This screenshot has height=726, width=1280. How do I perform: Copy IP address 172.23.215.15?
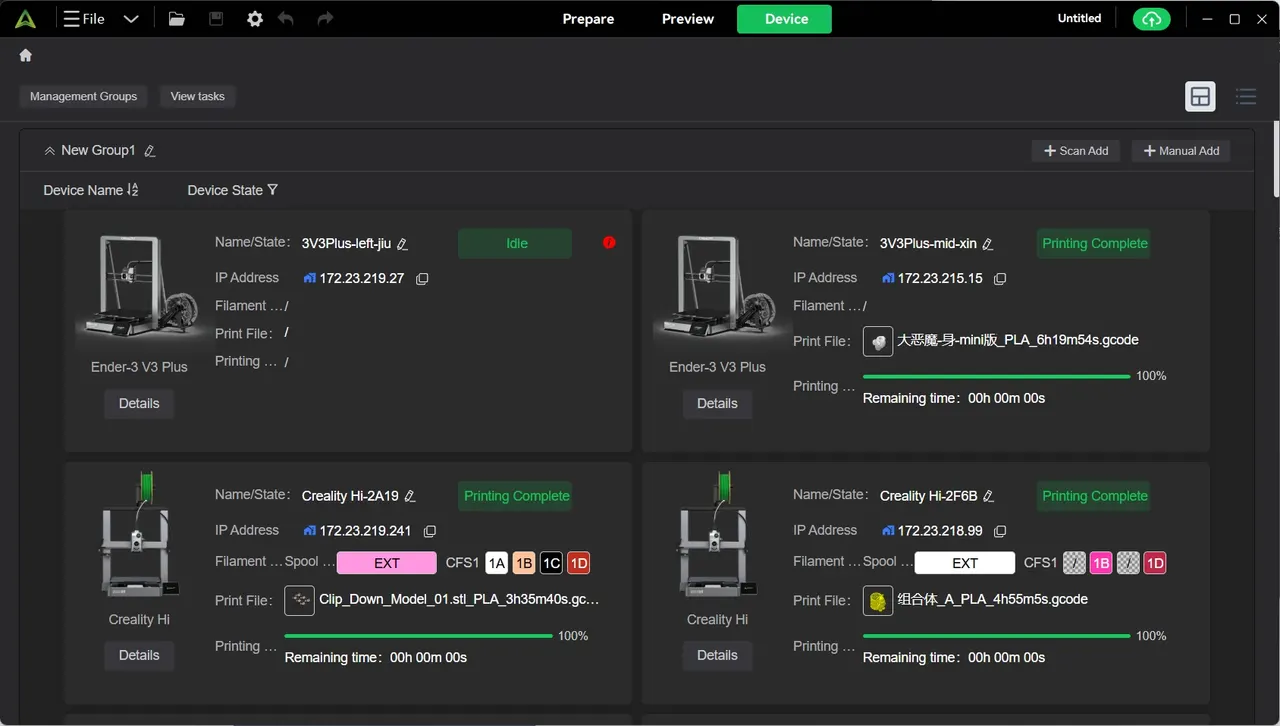click(1000, 279)
